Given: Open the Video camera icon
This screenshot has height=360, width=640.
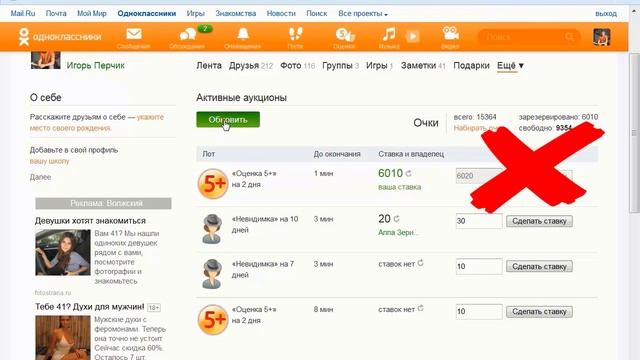Looking at the screenshot, I should pyautogui.click(x=451, y=33).
